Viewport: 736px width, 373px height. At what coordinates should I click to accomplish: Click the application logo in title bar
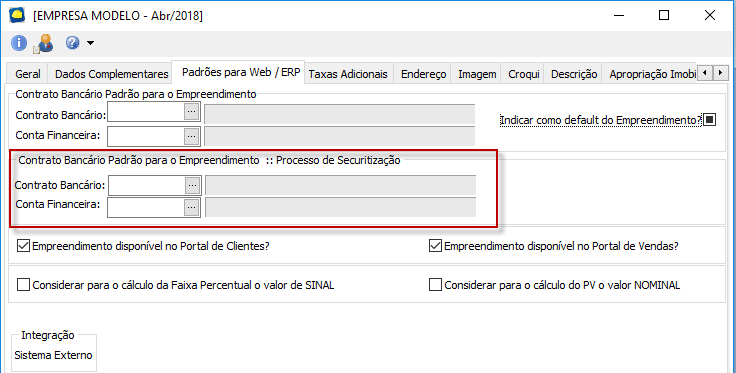click(x=17, y=15)
